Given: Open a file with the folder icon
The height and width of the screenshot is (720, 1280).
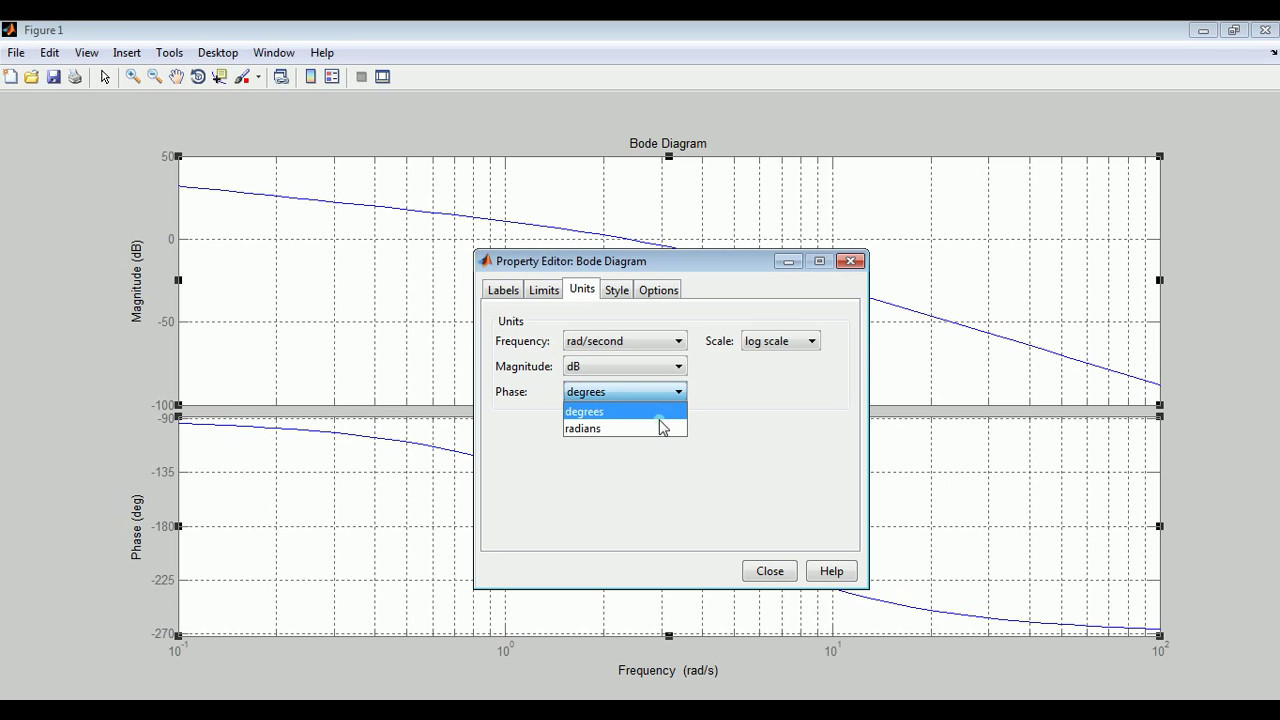Looking at the screenshot, I should [x=32, y=77].
